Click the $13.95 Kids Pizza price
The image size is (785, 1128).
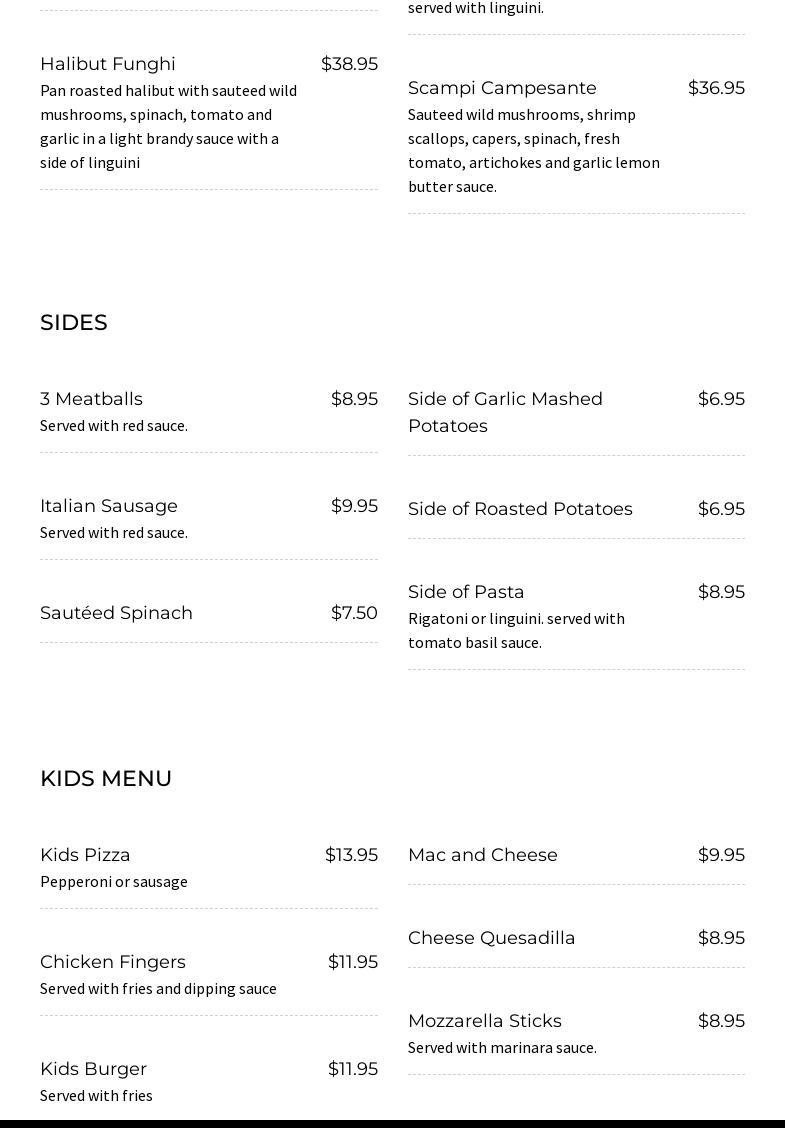coord(351,855)
